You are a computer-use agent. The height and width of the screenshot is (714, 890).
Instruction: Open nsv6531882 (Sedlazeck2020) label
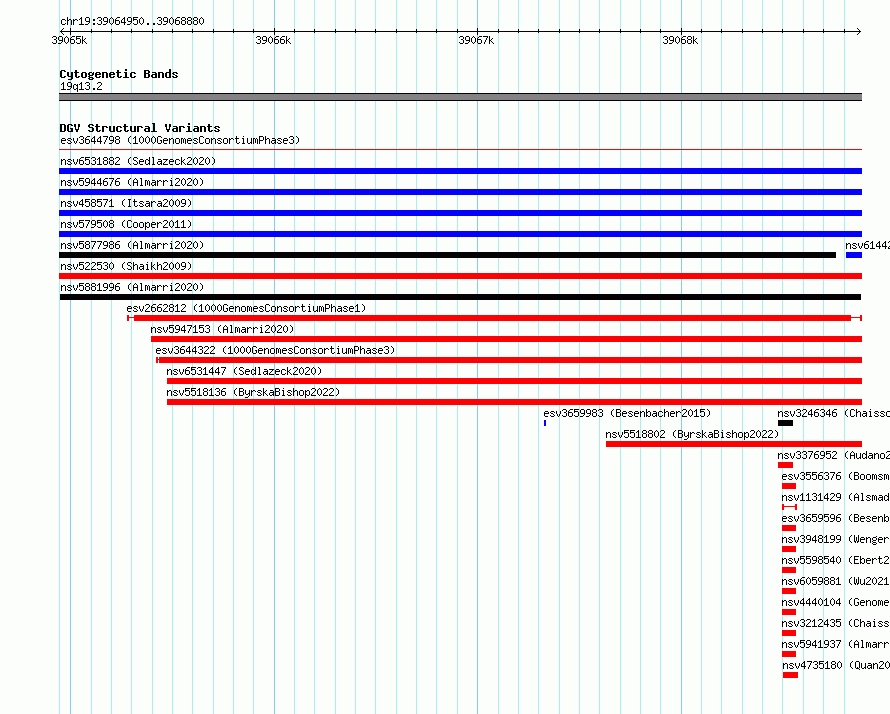(138, 161)
